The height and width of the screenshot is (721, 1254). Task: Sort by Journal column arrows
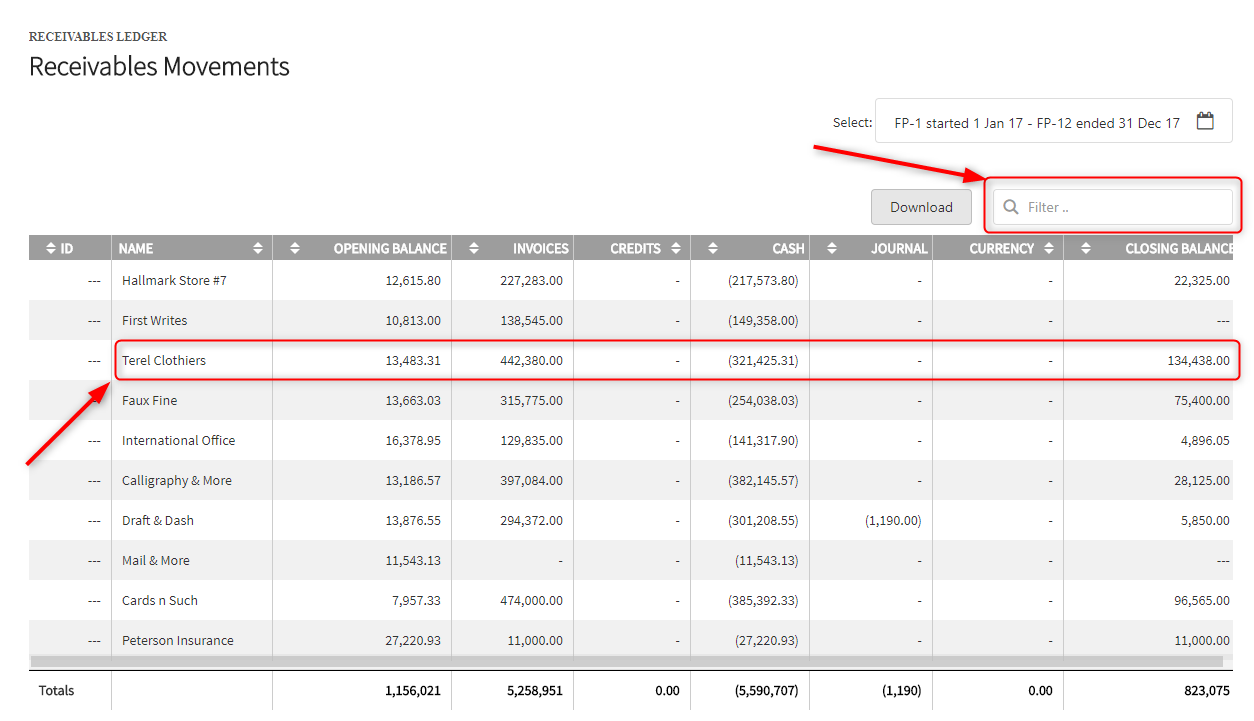(x=832, y=248)
